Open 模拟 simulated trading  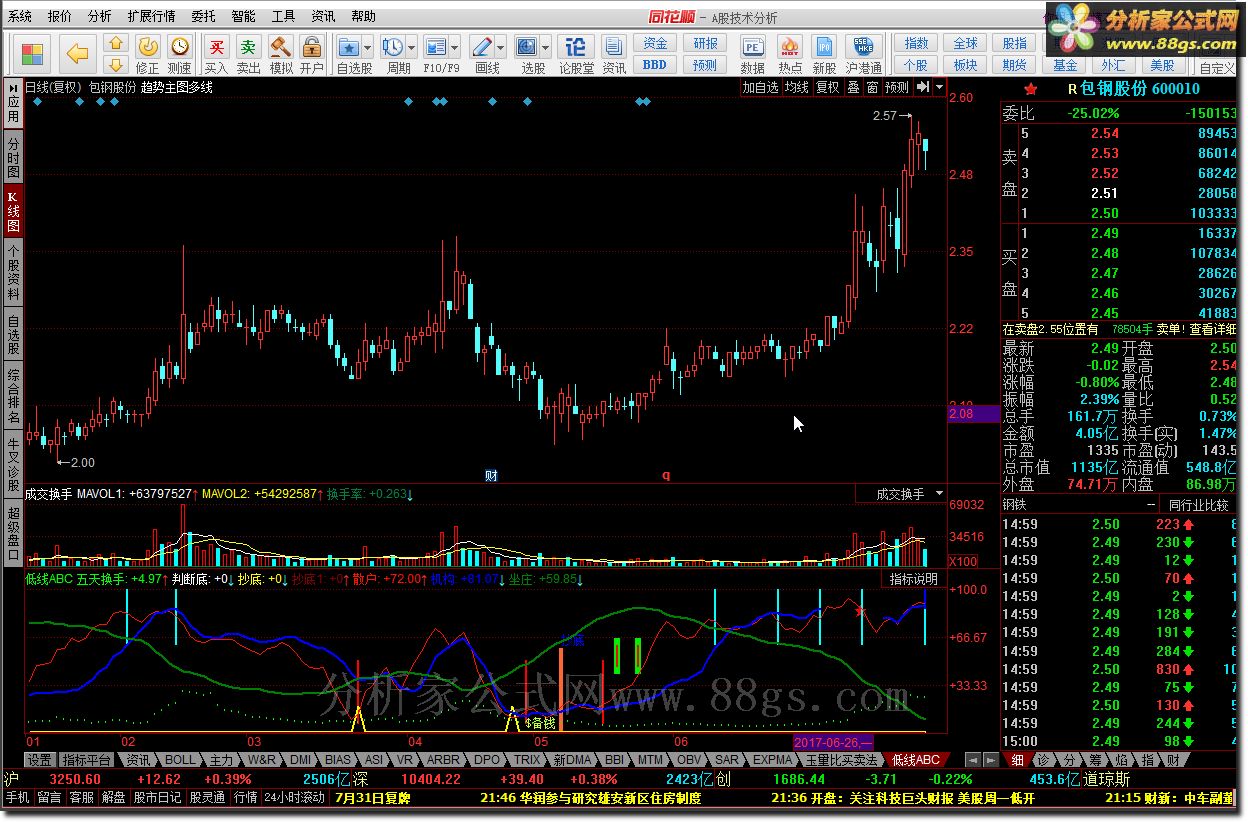(281, 54)
